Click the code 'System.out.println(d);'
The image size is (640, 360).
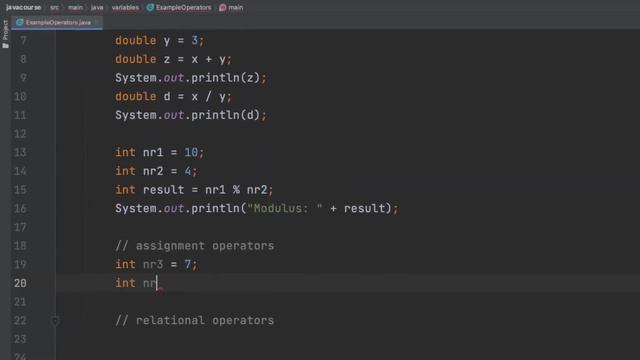pos(191,115)
